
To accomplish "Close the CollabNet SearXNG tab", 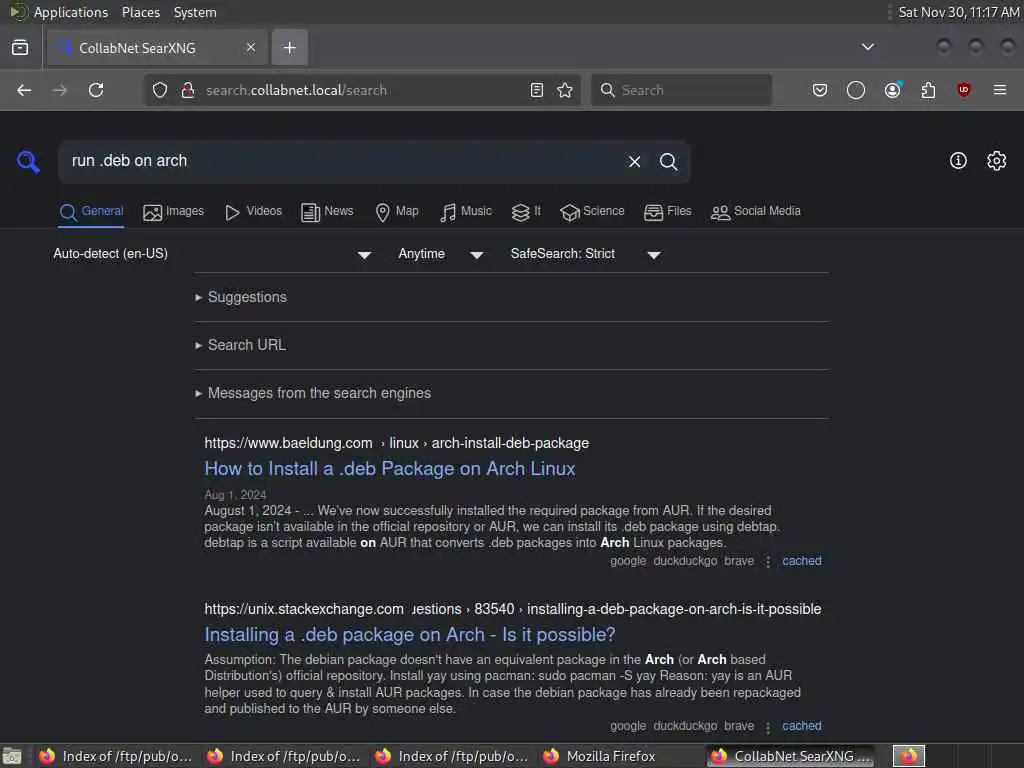I will point(251,47).
